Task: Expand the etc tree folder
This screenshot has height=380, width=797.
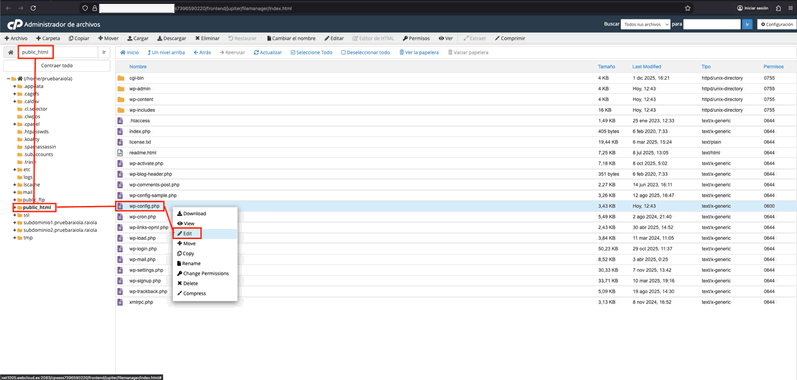Action: [x=15, y=169]
